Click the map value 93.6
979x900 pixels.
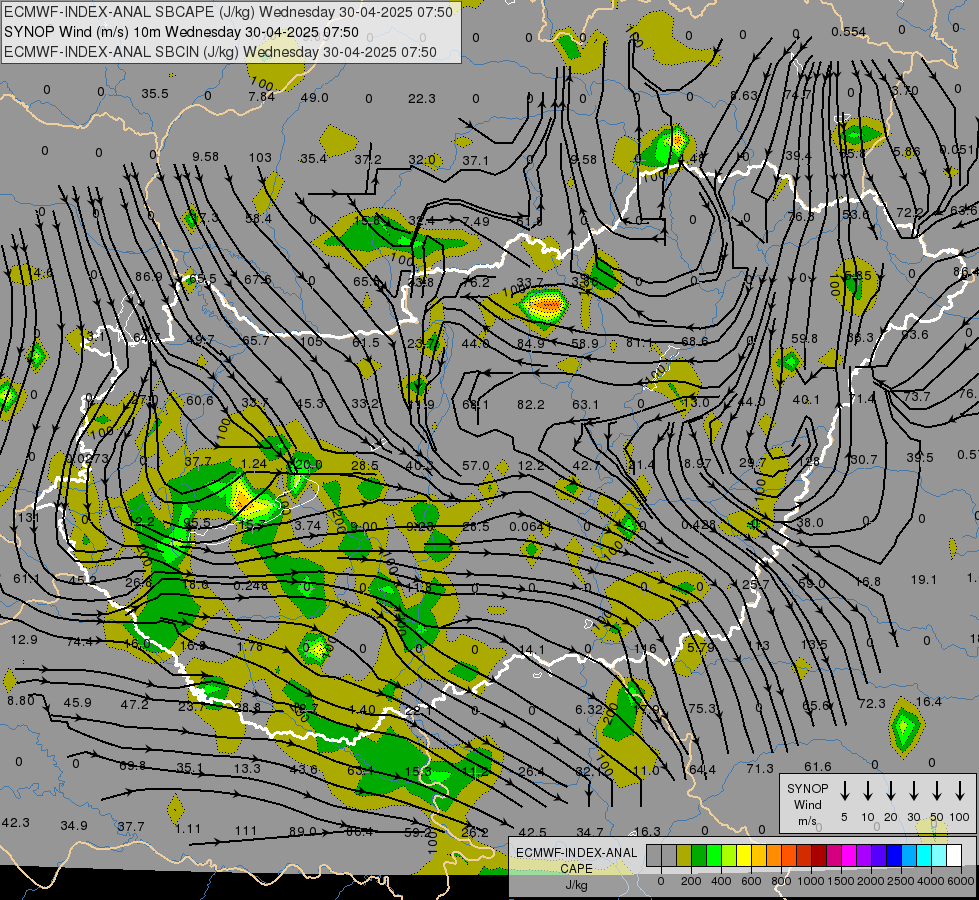click(x=915, y=335)
